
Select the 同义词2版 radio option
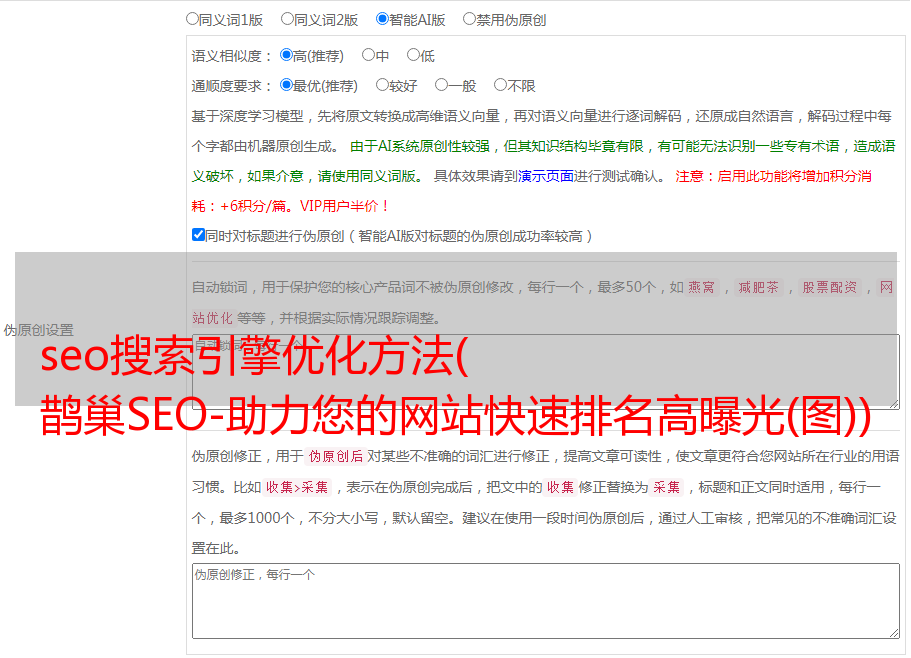point(287,19)
